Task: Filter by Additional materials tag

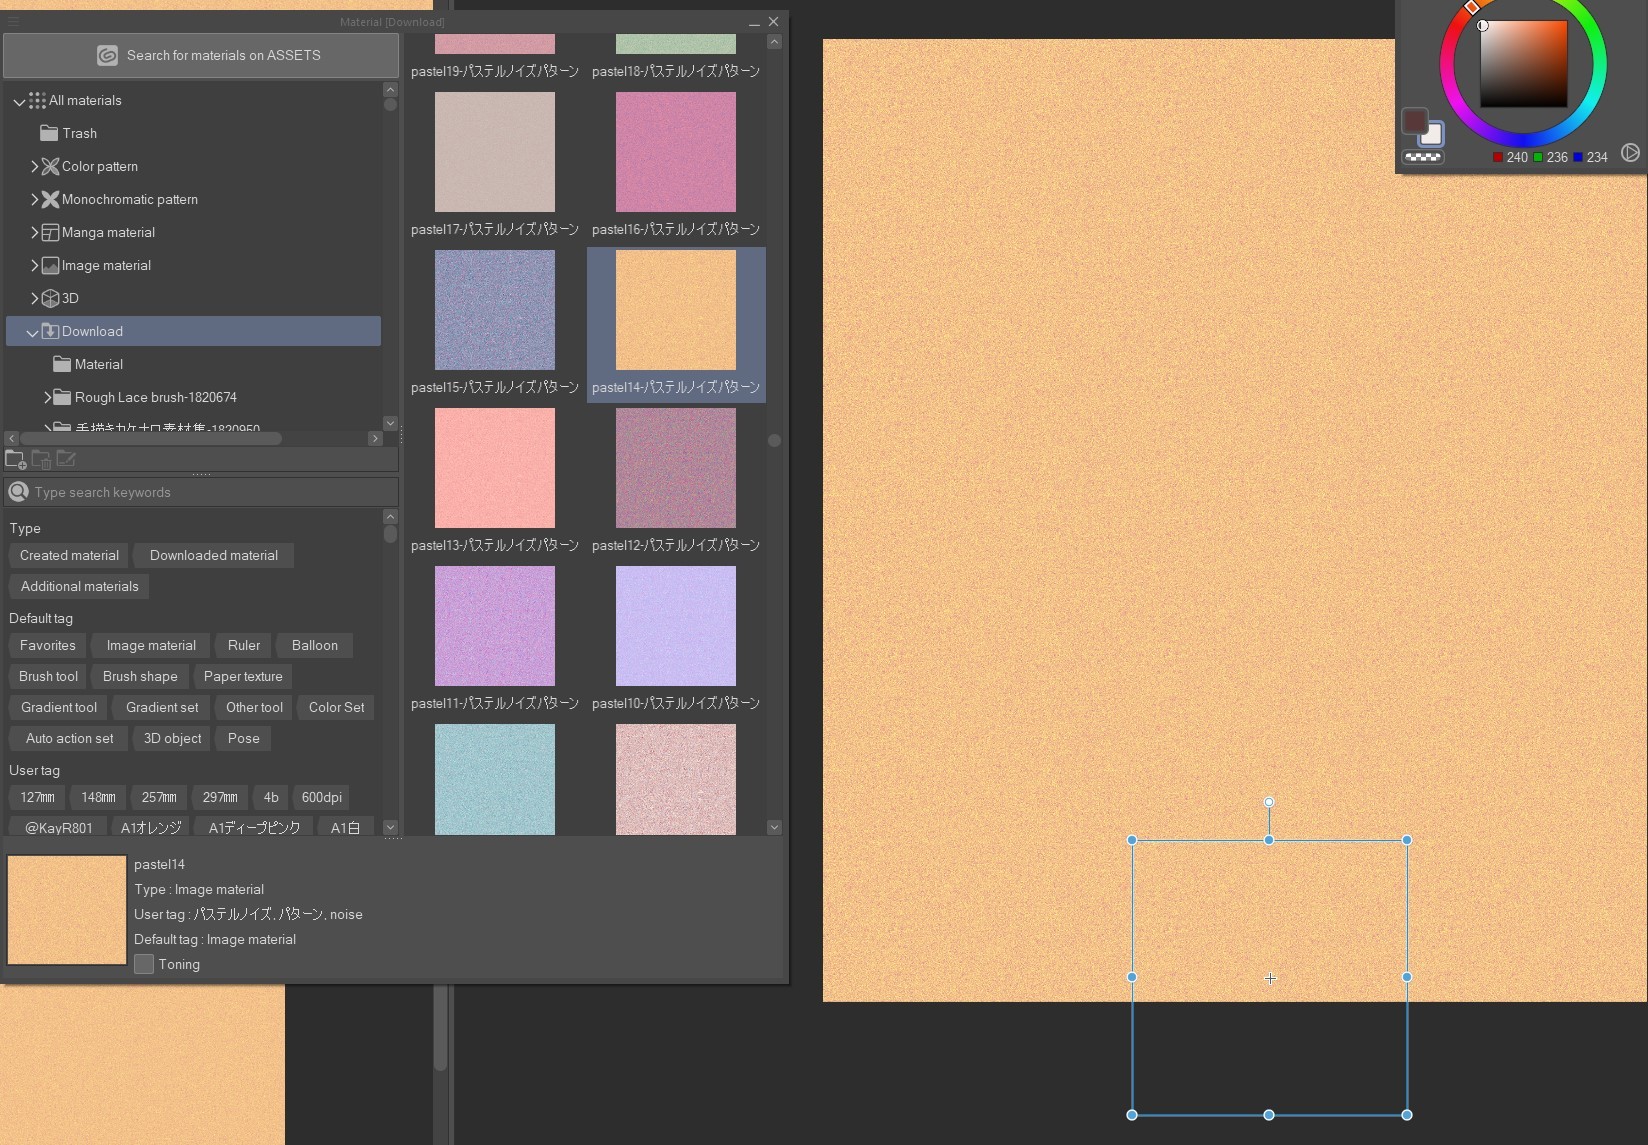Action: [x=79, y=587]
